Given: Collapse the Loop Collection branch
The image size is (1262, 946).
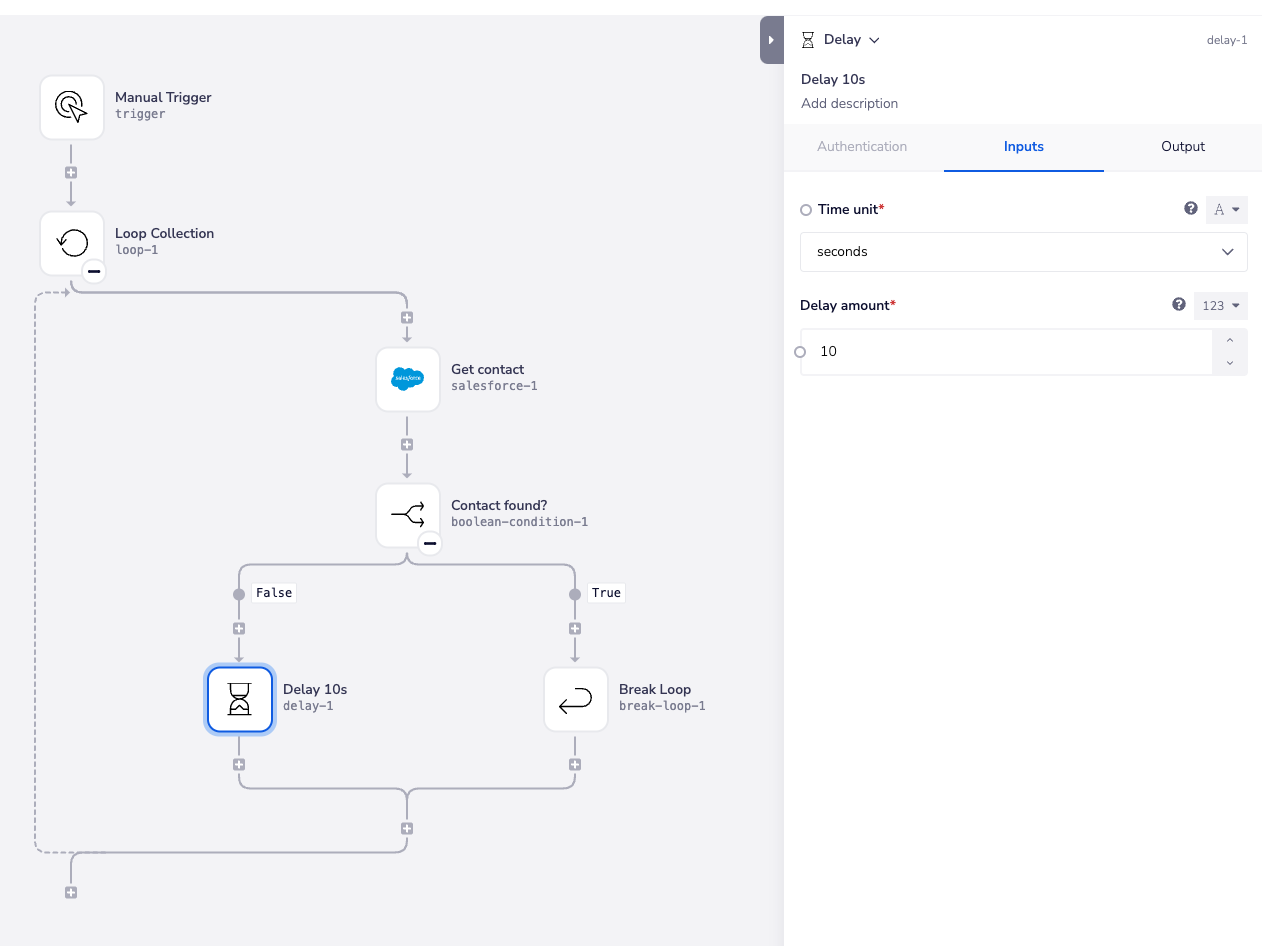Looking at the screenshot, I should [x=94, y=271].
